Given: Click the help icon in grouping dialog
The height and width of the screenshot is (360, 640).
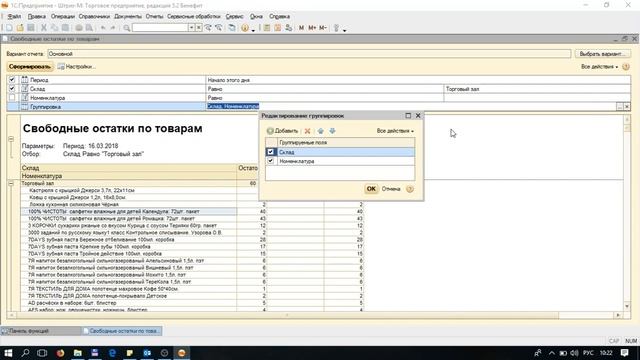Looking at the screenshot, I should (x=410, y=189).
